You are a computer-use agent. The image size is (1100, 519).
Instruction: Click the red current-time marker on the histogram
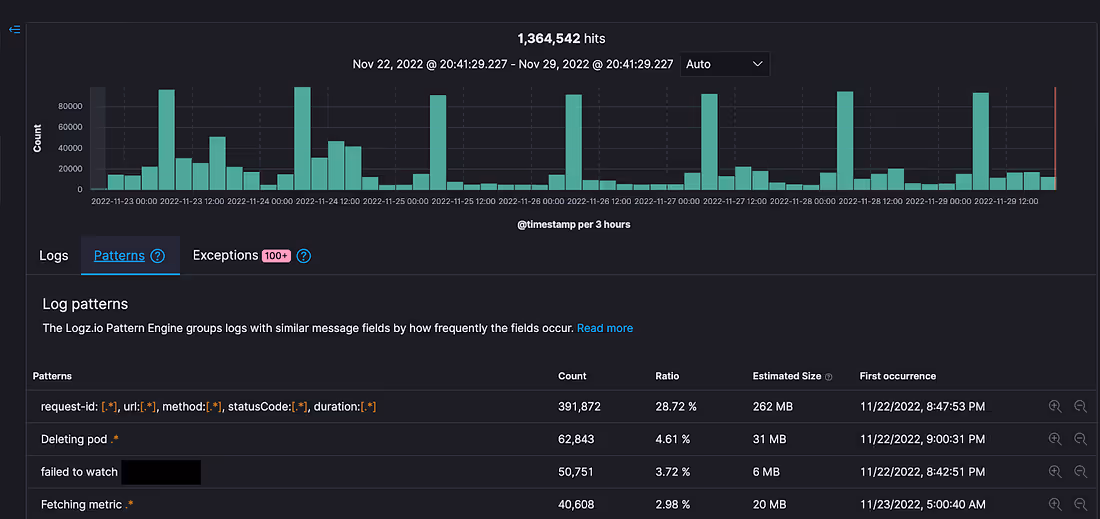1055,138
